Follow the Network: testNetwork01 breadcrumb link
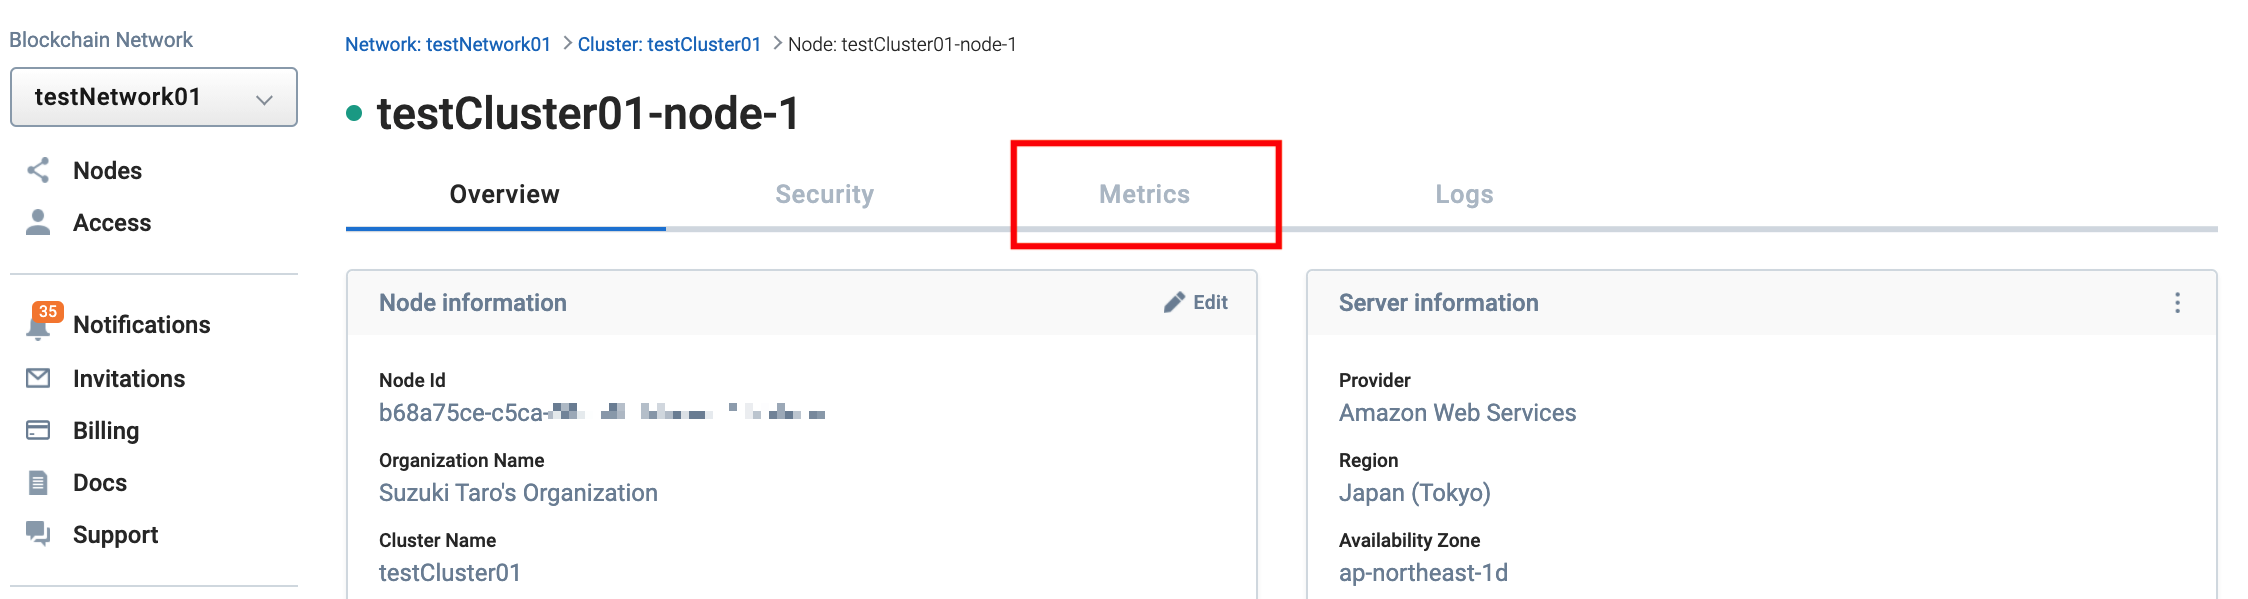2248x599 pixels. tap(448, 44)
